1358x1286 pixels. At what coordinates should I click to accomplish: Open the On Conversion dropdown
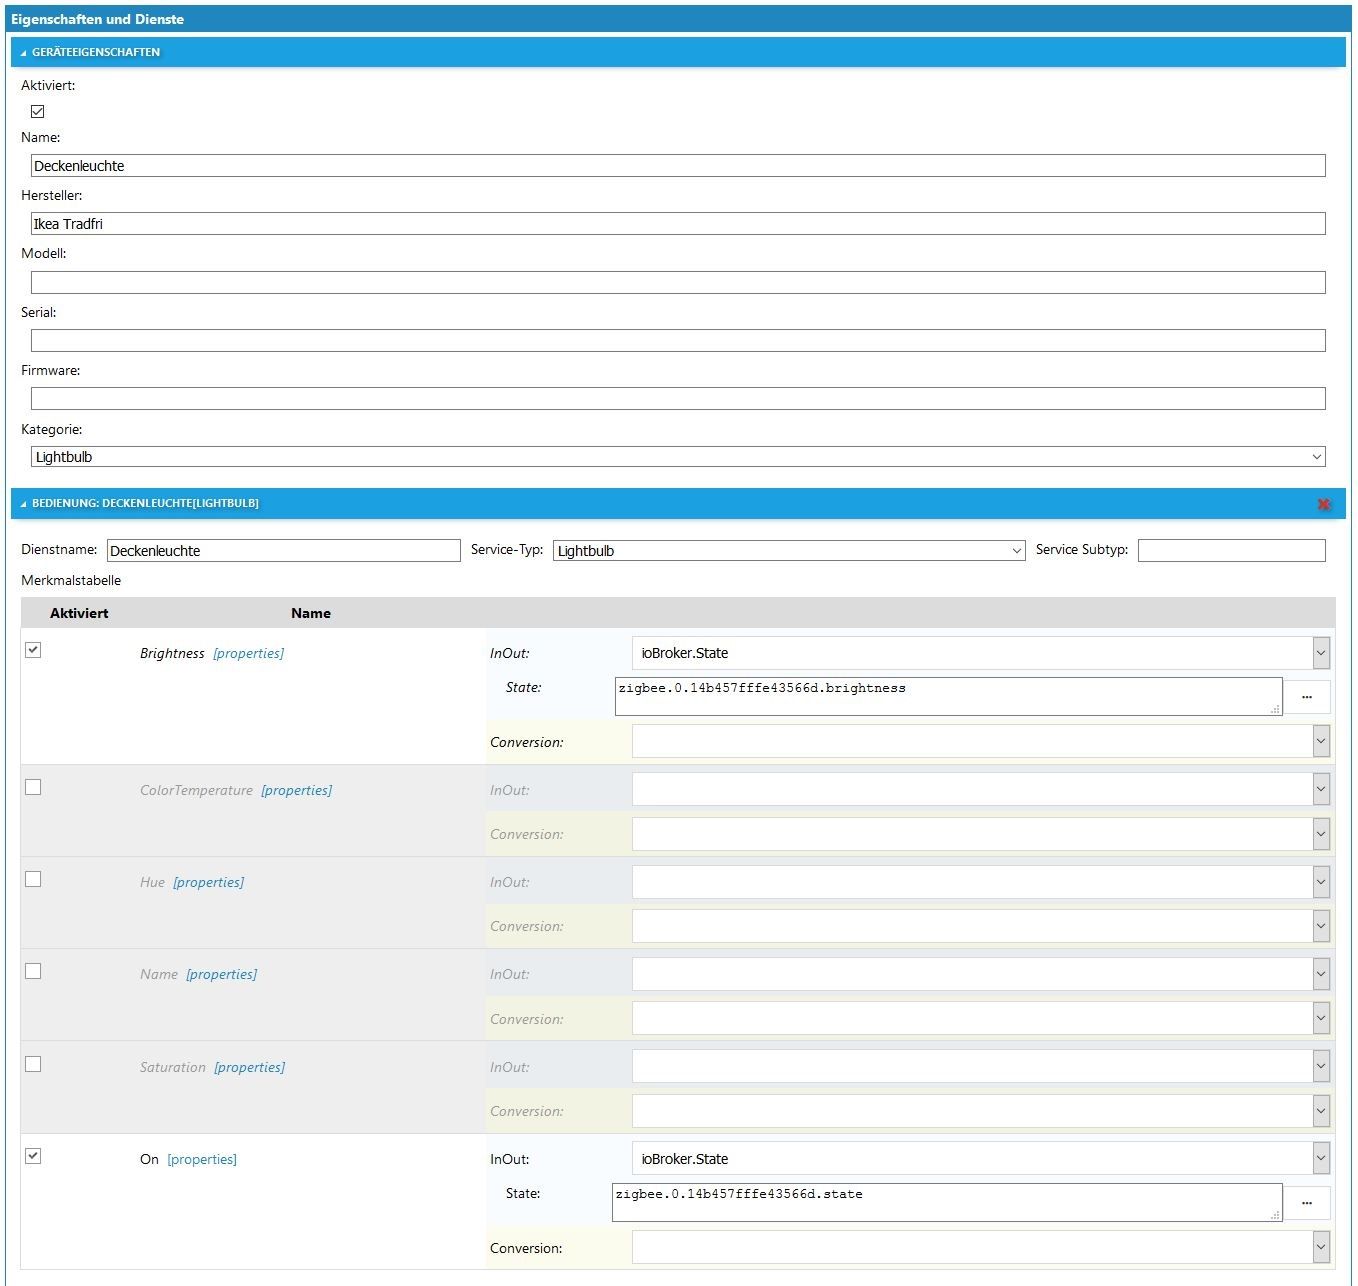pyautogui.click(x=981, y=1247)
